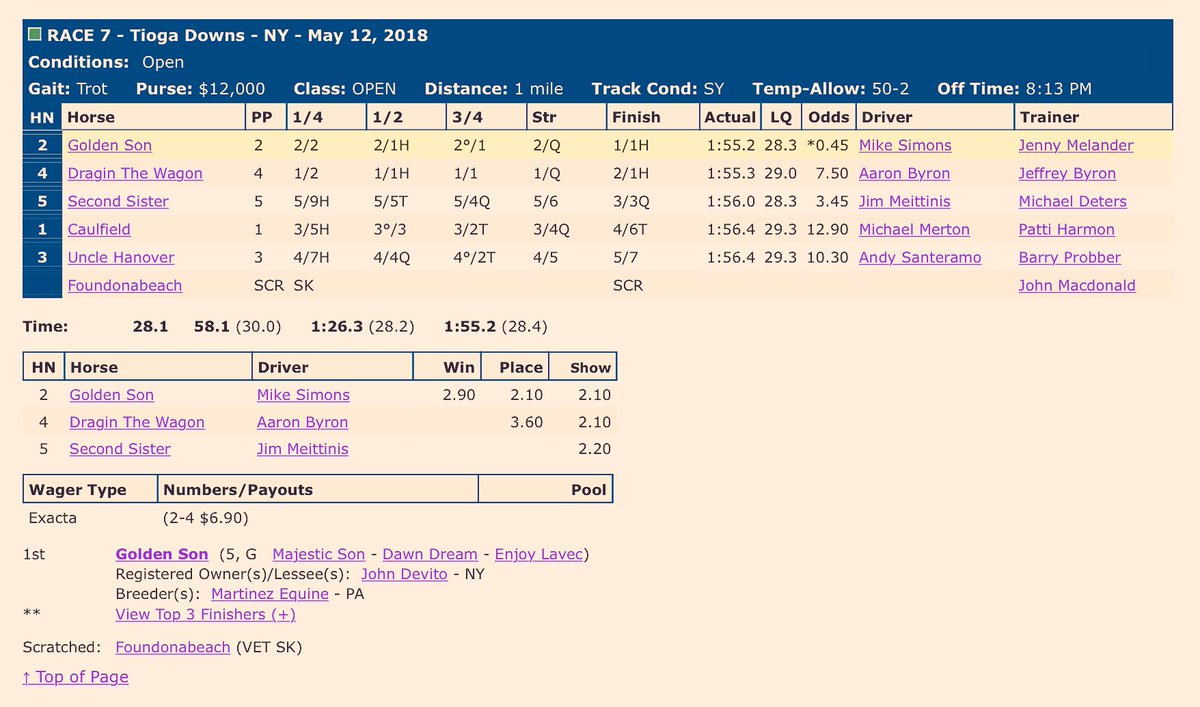The width and height of the screenshot is (1200, 707).
Task: Expand View Top 3 Finishers
Action: 206,614
